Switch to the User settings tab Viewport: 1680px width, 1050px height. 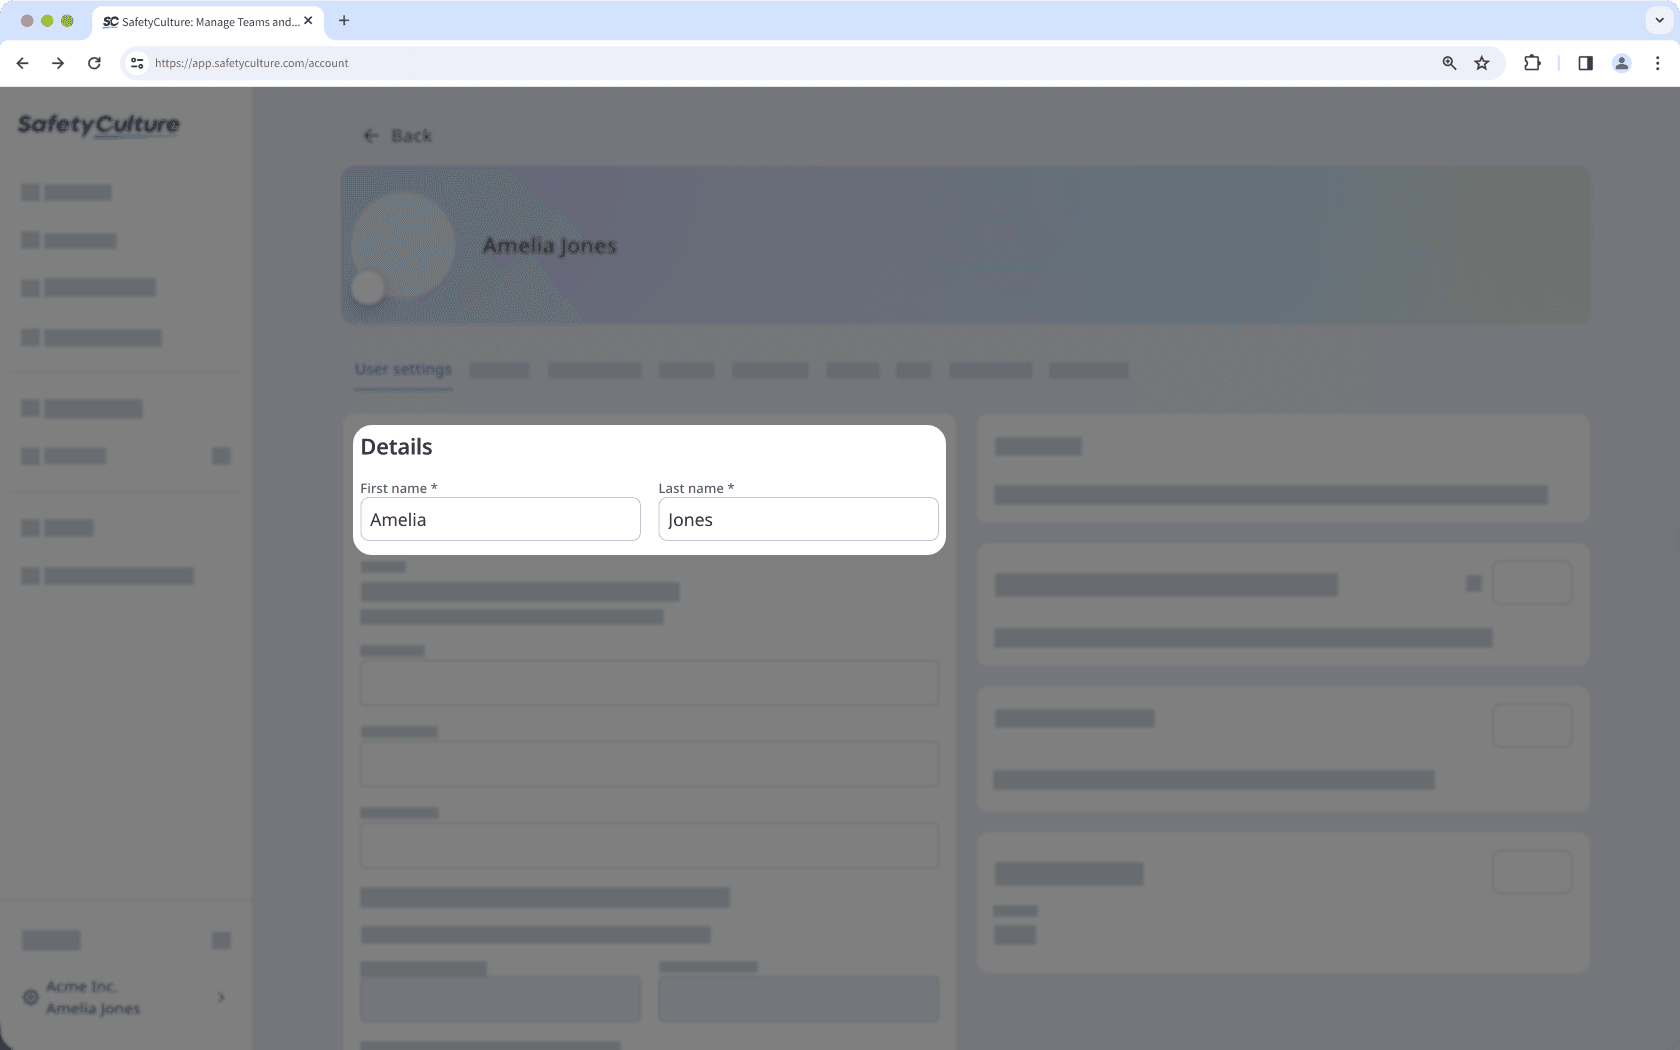[402, 370]
